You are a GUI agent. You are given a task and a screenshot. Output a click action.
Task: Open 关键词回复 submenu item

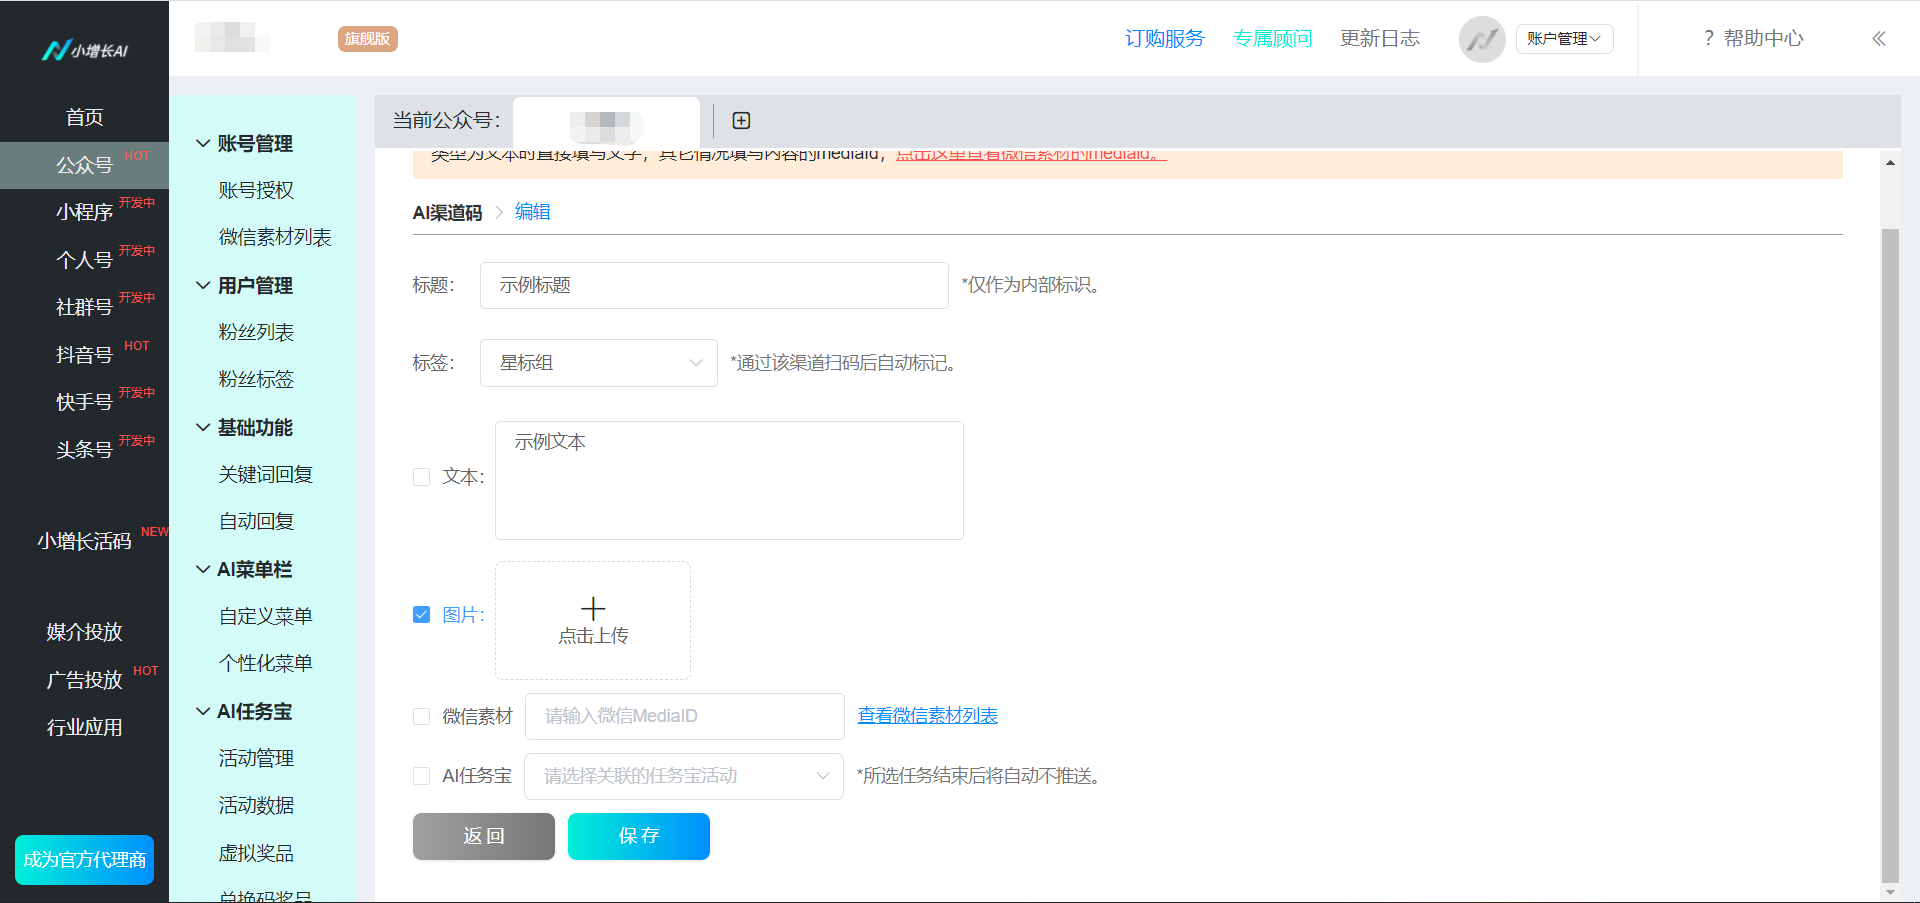click(x=266, y=474)
